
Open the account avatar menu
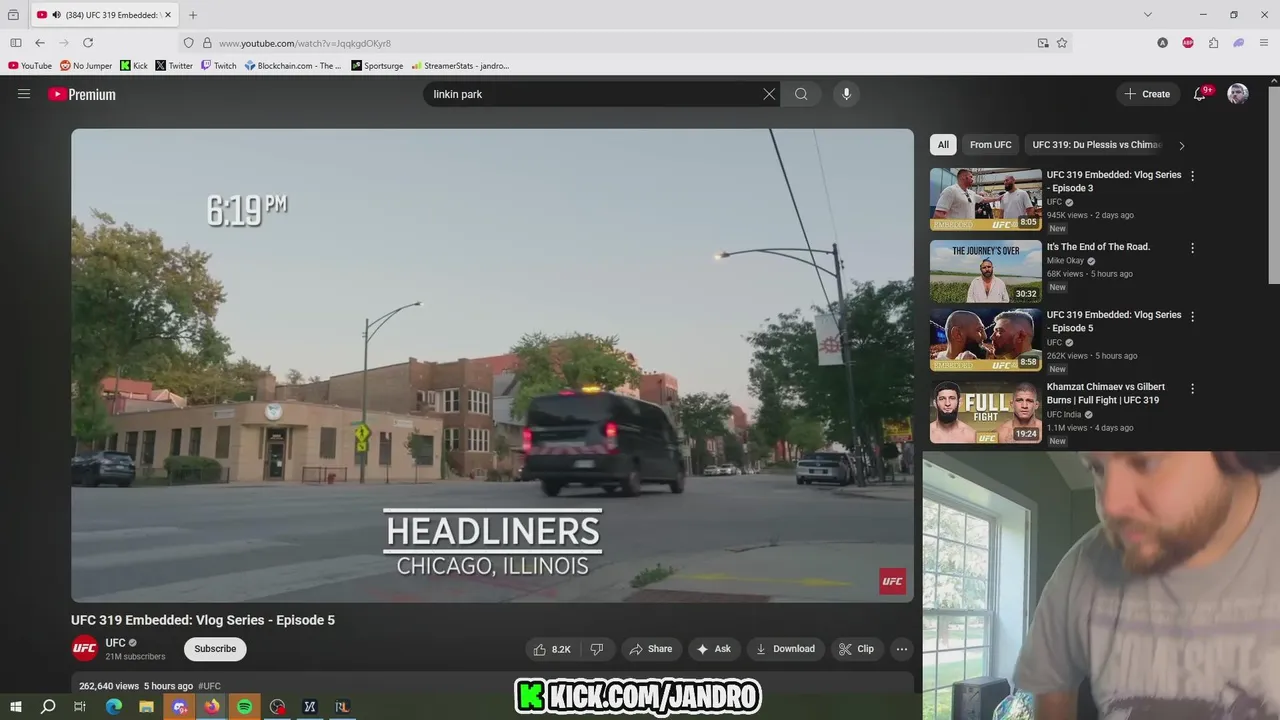point(1238,94)
